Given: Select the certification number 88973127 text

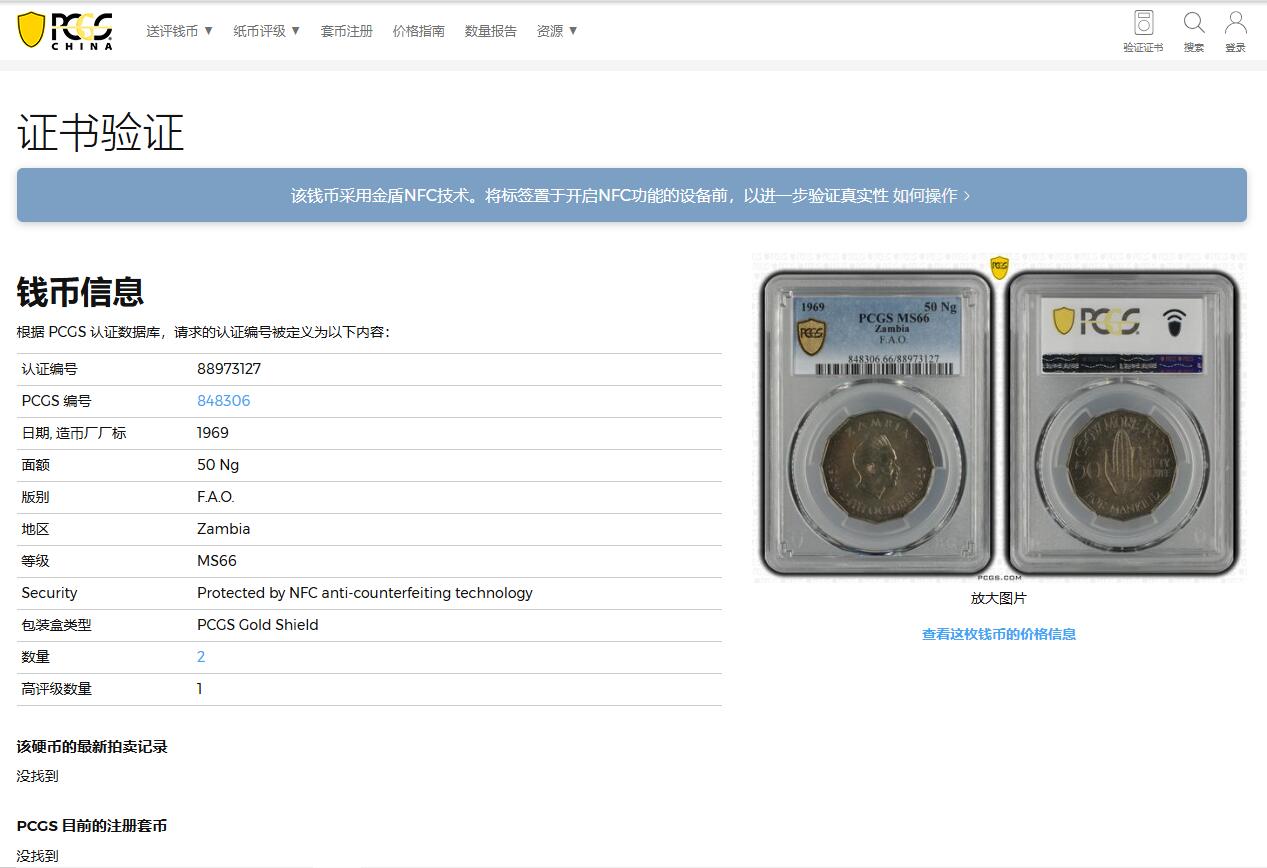Looking at the screenshot, I should click(229, 369).
